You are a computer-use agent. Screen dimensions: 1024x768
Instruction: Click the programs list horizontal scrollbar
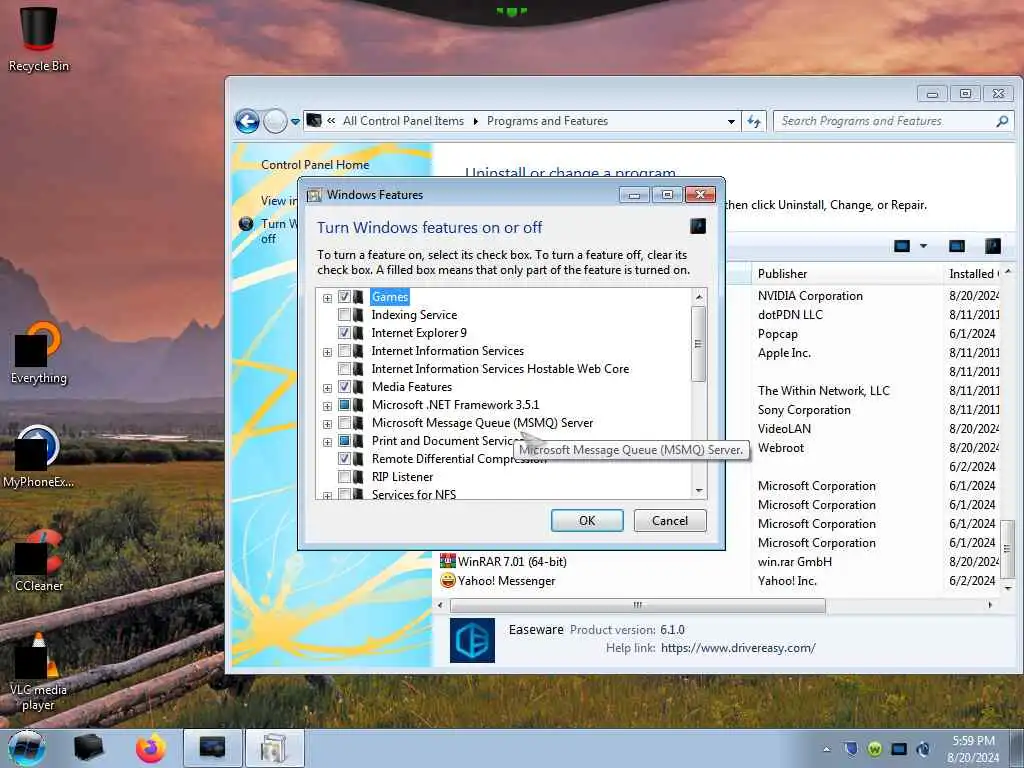pos(637,605)
